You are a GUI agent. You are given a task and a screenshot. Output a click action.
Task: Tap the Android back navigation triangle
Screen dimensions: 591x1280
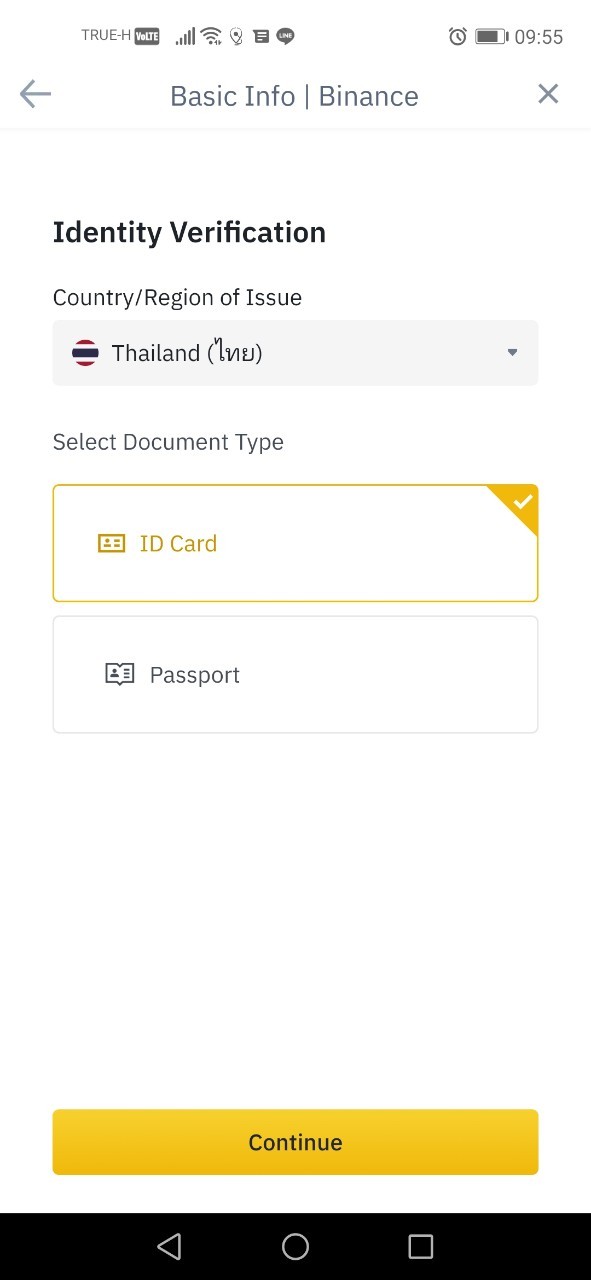pos(169,1246)
